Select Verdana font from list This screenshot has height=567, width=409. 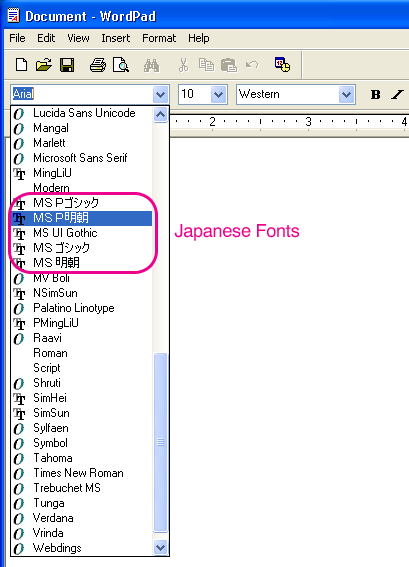pos(82,518)
